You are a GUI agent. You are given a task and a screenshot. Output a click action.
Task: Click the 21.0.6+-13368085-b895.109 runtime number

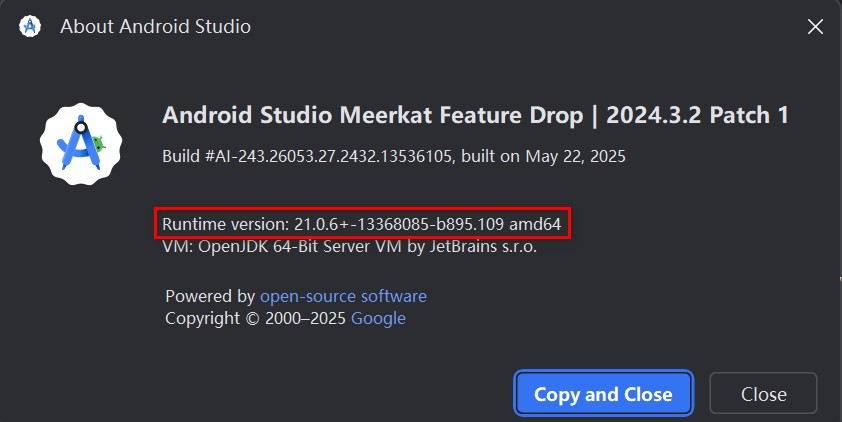(399, 223)
